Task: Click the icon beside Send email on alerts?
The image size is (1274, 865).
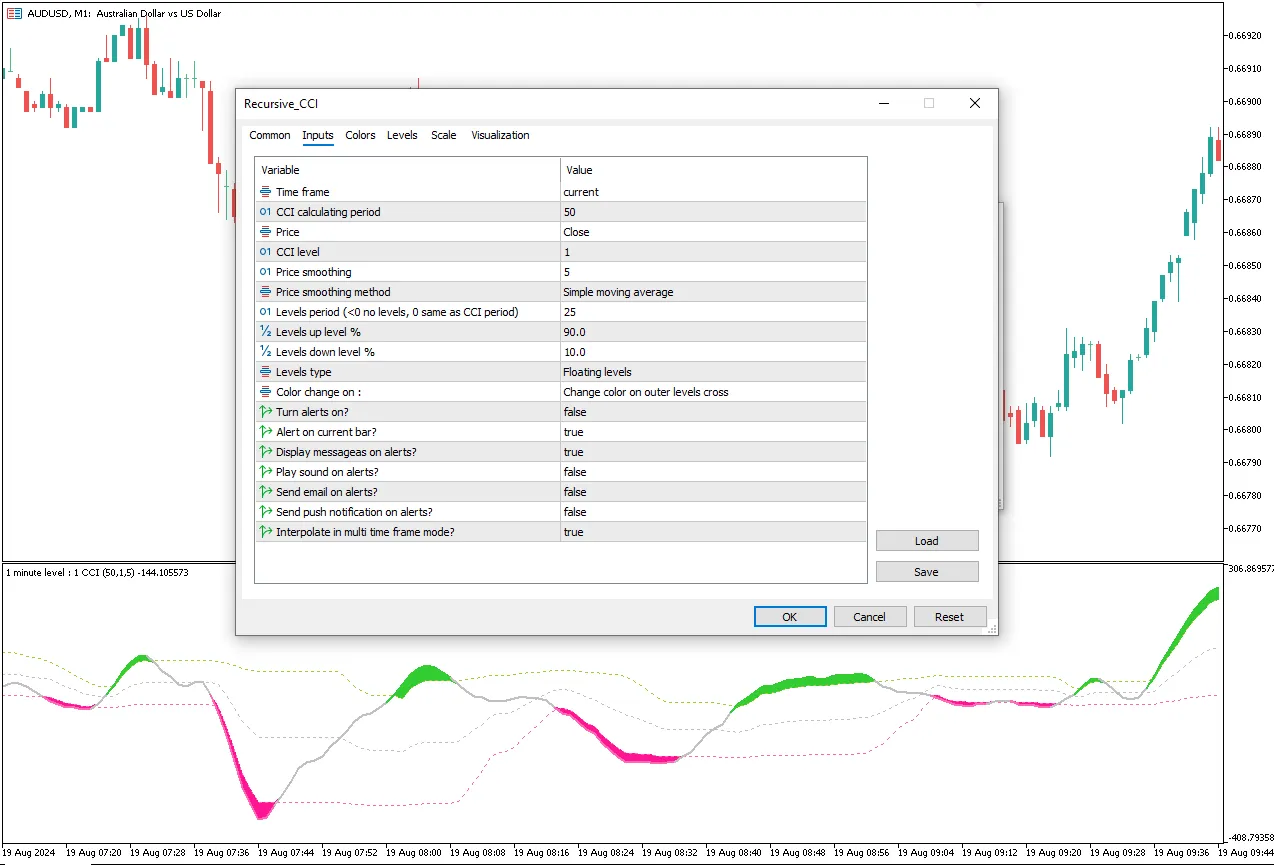Action: coord(265,492)
